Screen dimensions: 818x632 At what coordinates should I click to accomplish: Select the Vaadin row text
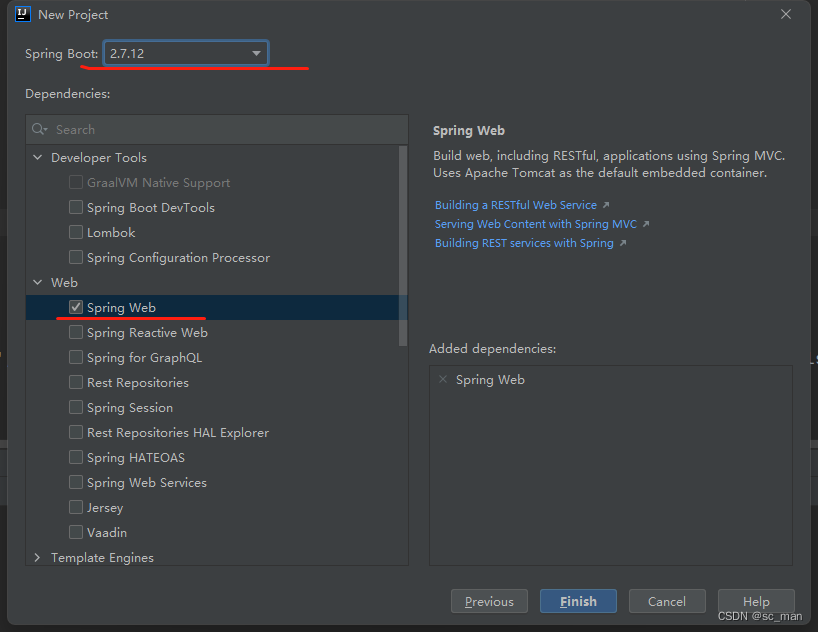[107, 533]
